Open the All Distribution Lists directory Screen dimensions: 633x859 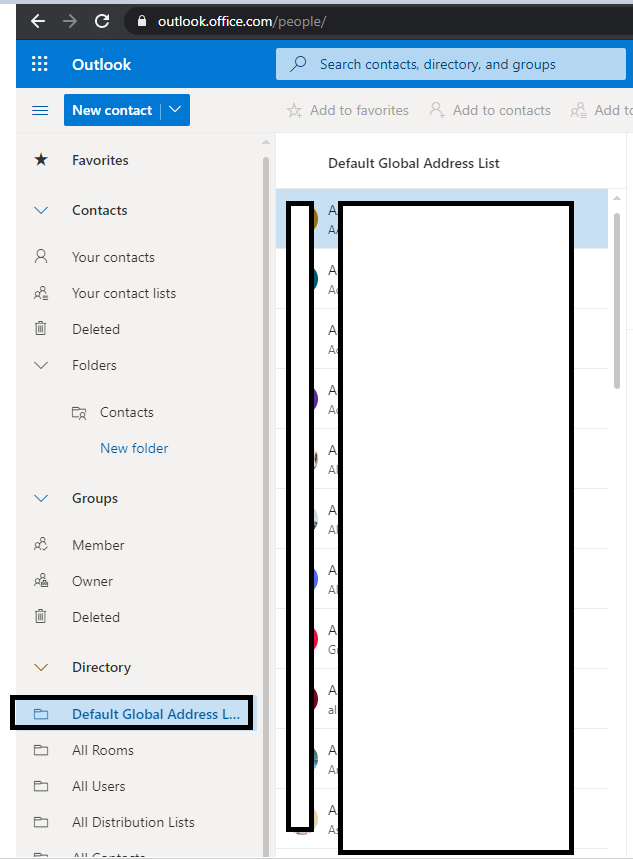[133, 822]
